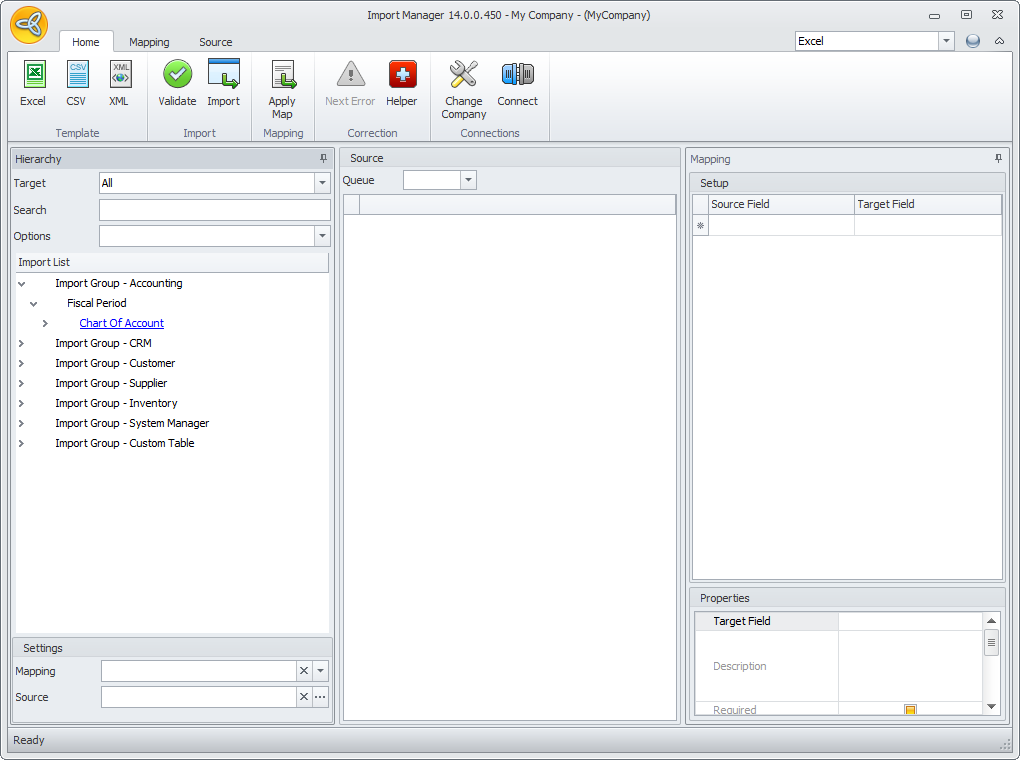The image size is (1020, 760).
Task: Switch to the Source ribbon tab
Action: click(x=215, y=42)
